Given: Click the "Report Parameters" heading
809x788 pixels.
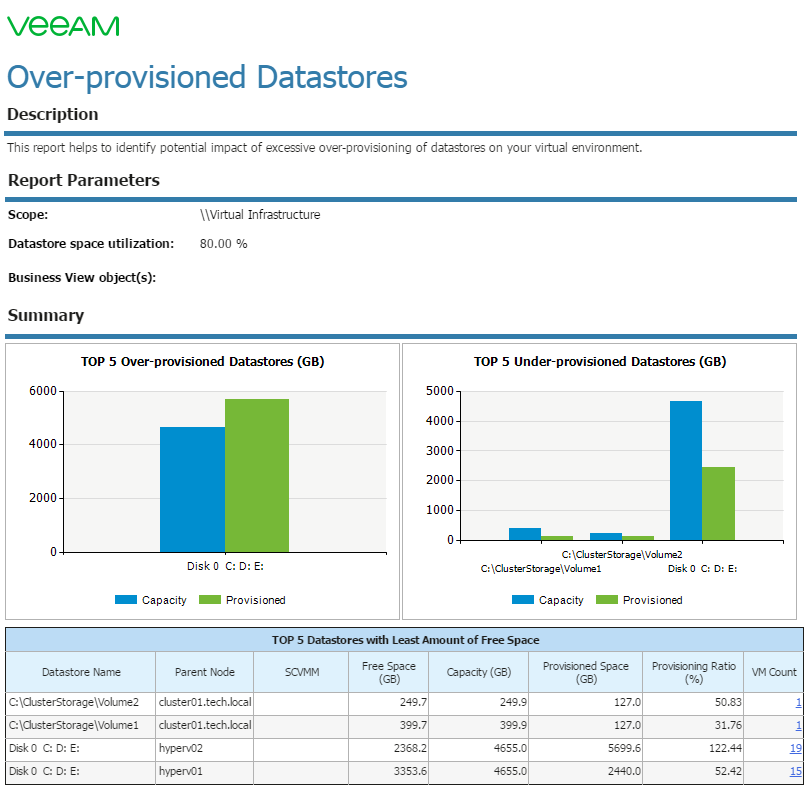Looking at the screenshot, I should (x=84, y=180).
